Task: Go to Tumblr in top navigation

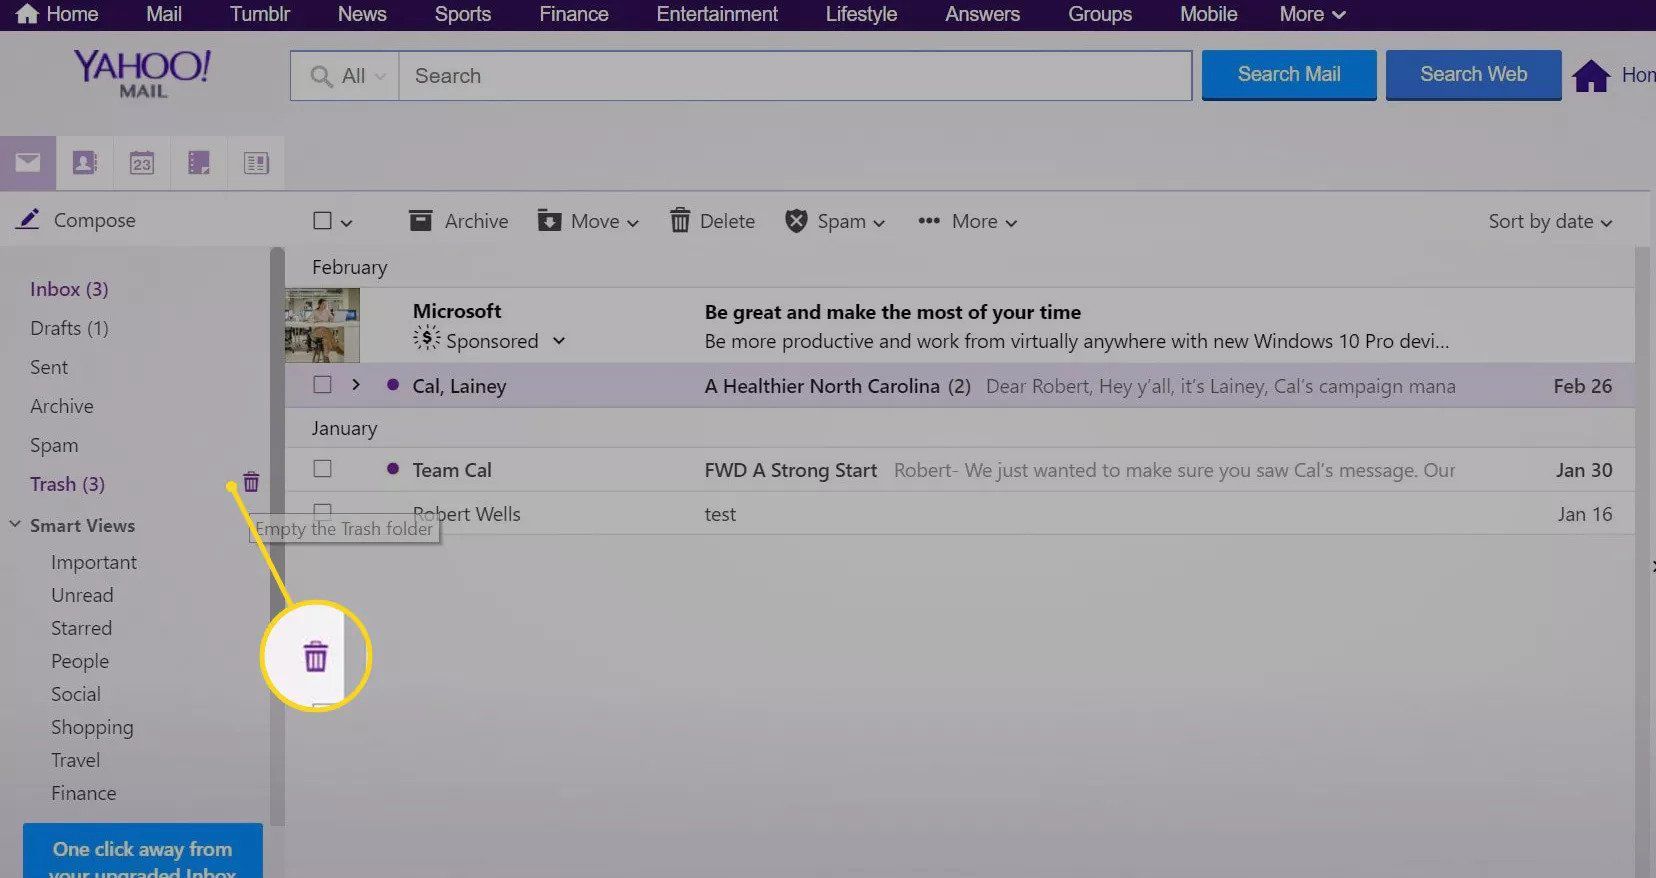Action: tap(260, 14)
